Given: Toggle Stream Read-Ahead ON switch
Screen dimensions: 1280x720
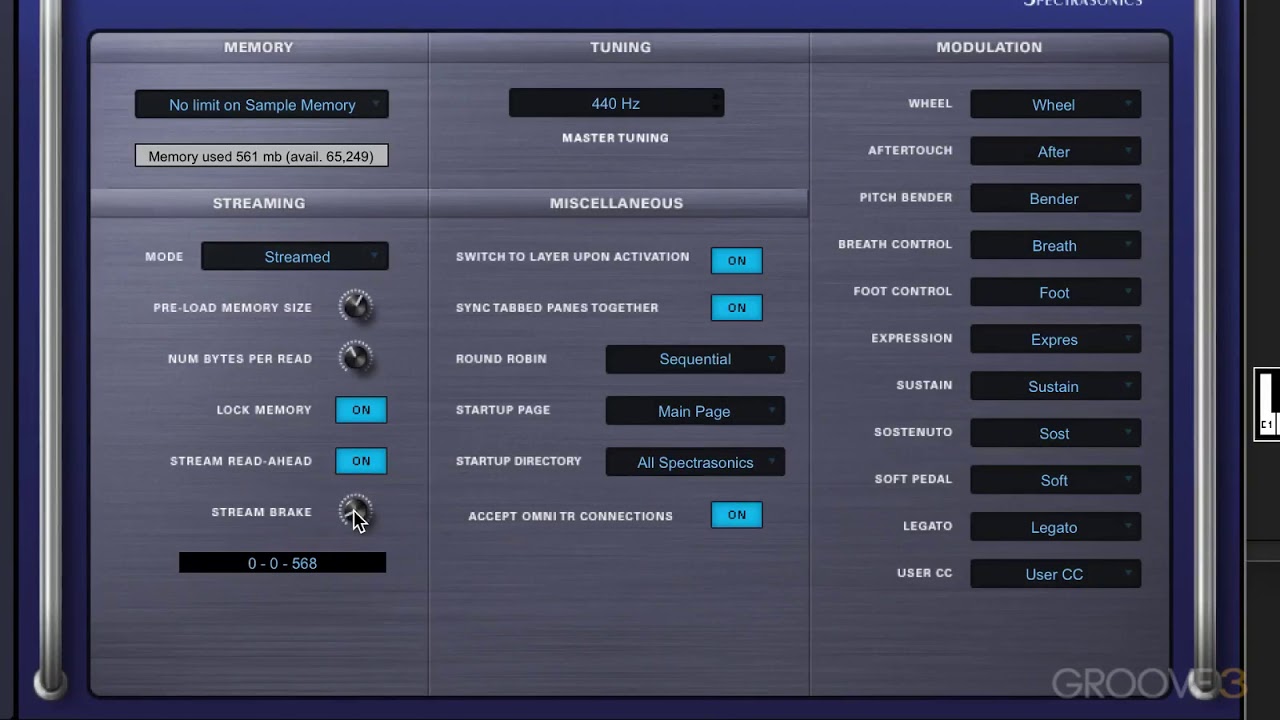Looking at the screenshot, I should coord(361,461).
